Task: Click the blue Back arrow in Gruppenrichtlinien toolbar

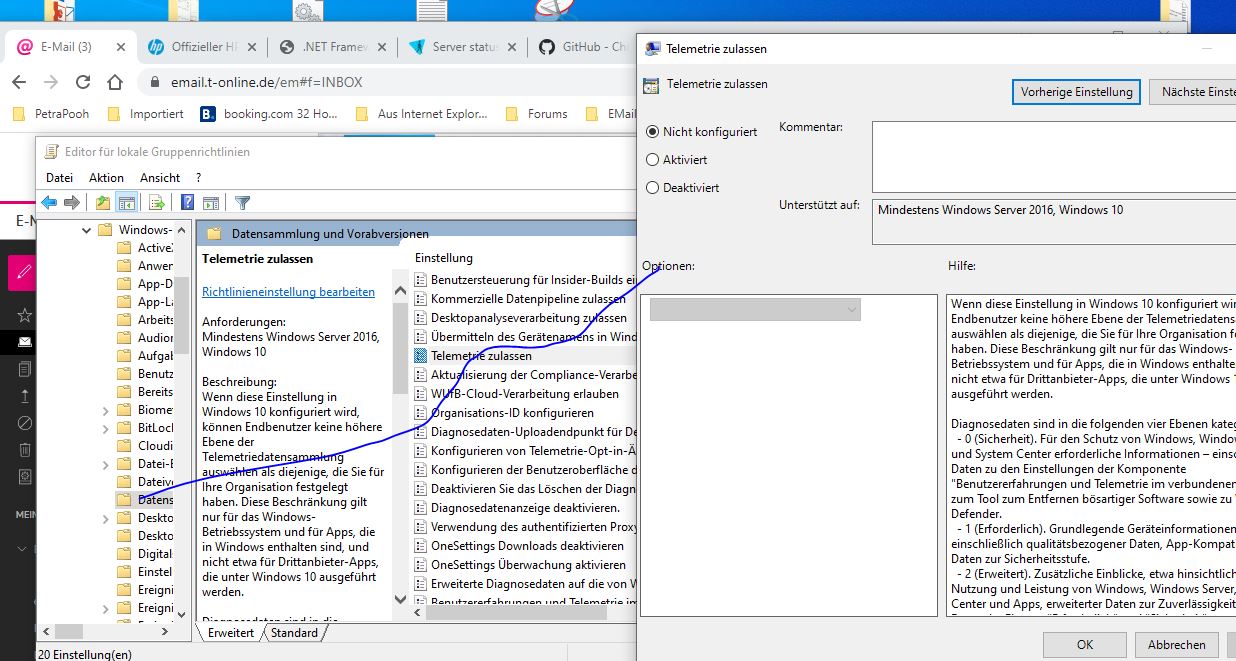Action: [49, 202]
